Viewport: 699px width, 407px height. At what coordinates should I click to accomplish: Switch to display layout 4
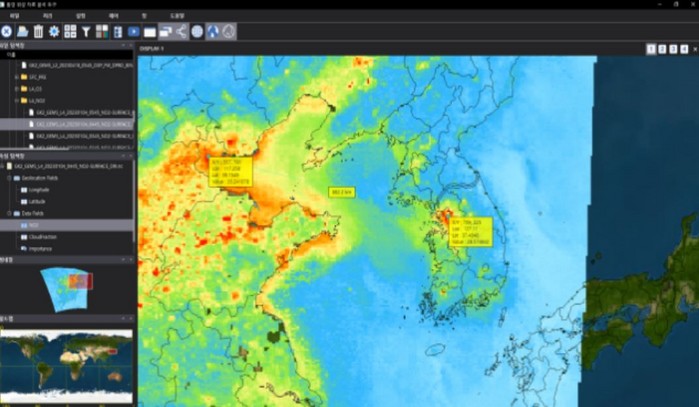click(683, 49)
